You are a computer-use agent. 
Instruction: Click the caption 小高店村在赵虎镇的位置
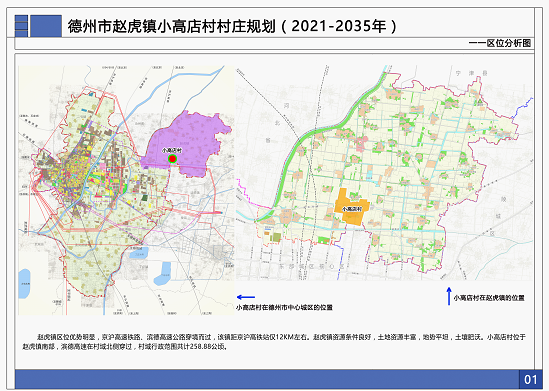click(489, 298)
